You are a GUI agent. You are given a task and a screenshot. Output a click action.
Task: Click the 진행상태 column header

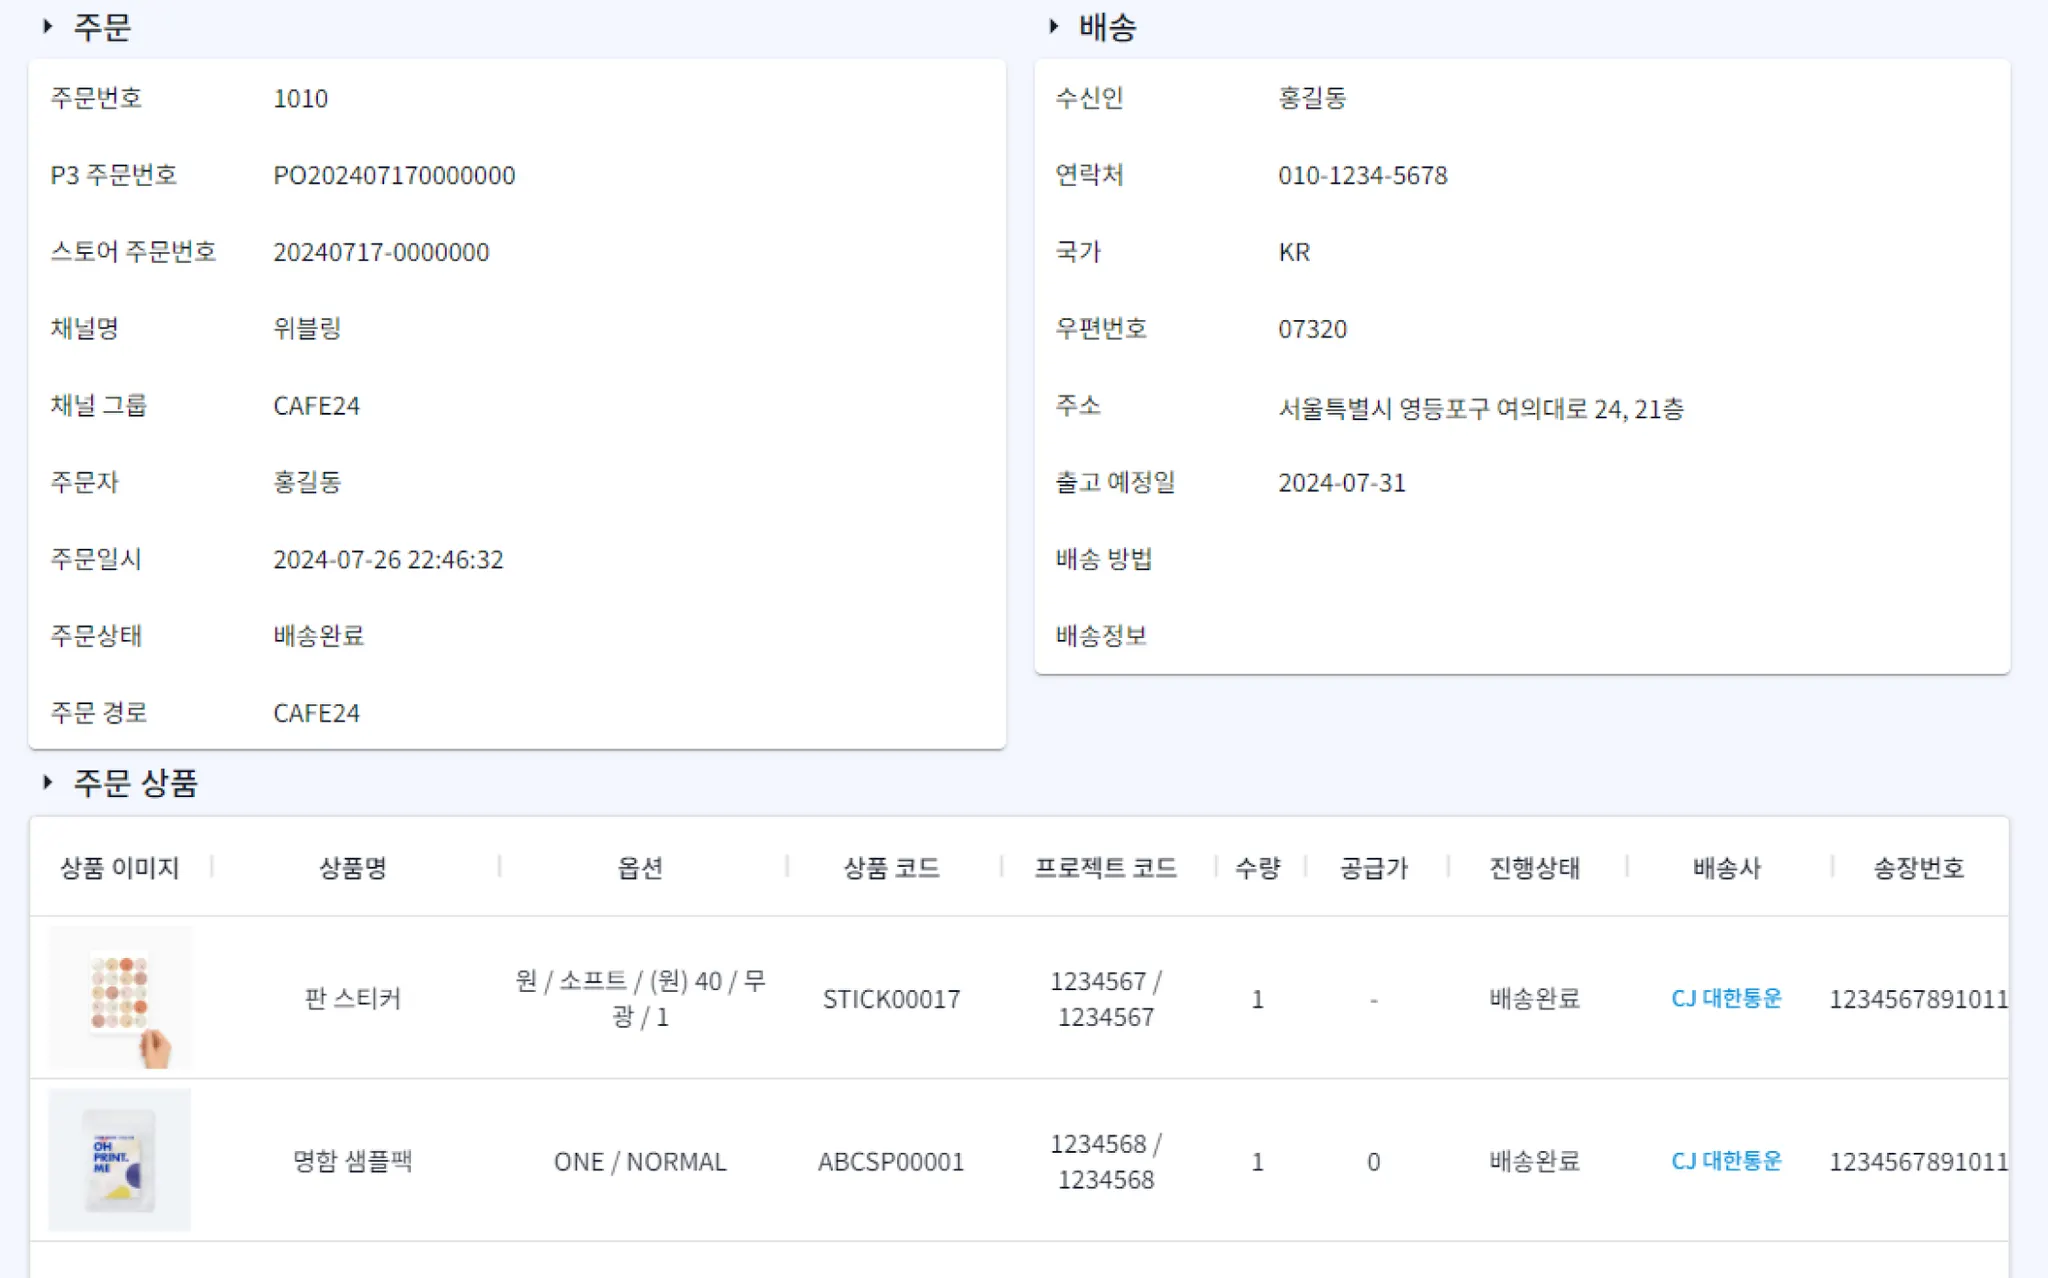click(1534, 868)
